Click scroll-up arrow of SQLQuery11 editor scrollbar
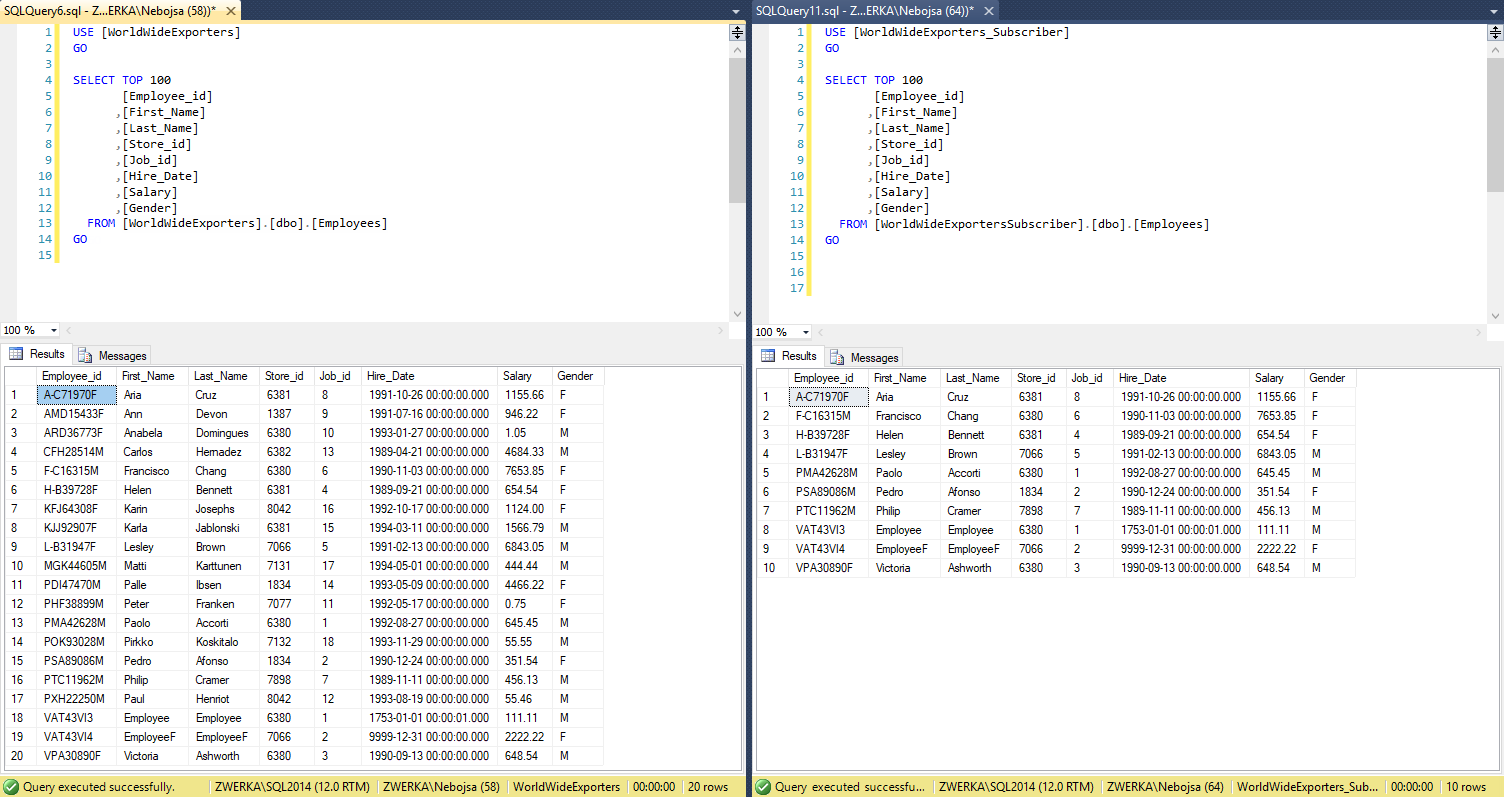 click(1495, 49)
